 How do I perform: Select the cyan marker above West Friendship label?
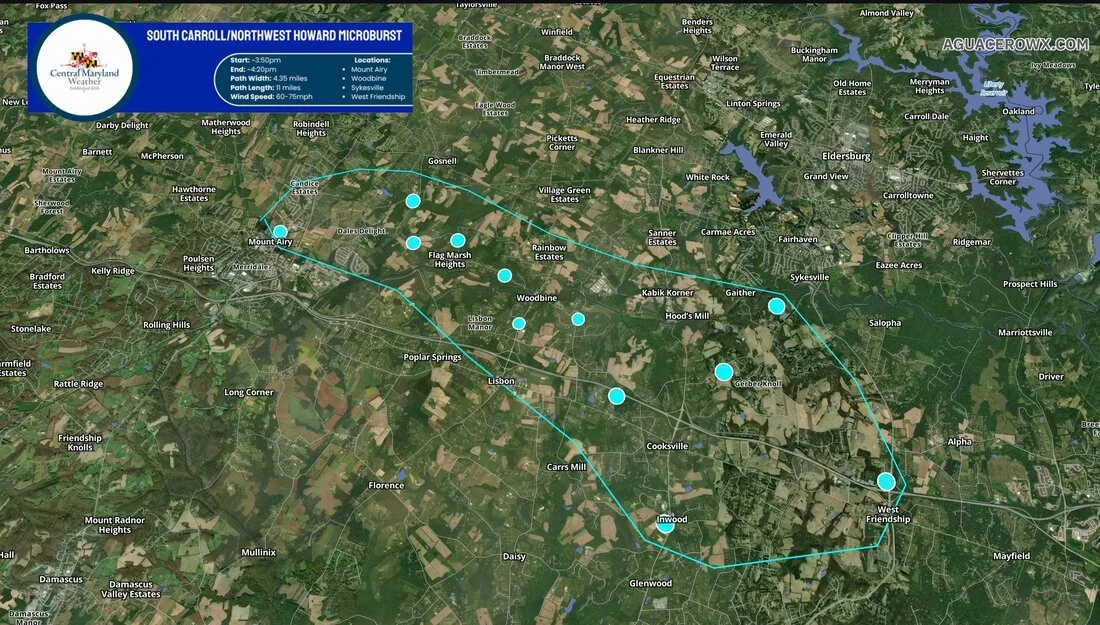pyautogui.click(x=886, y=481)
